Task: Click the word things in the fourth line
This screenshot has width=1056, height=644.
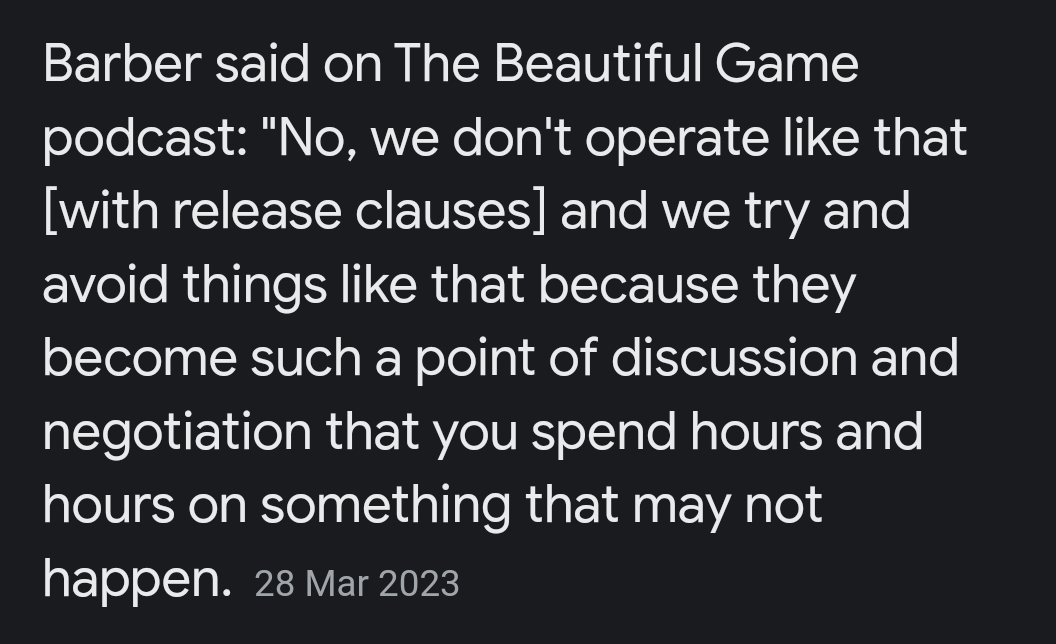Action: pos(255,286)
